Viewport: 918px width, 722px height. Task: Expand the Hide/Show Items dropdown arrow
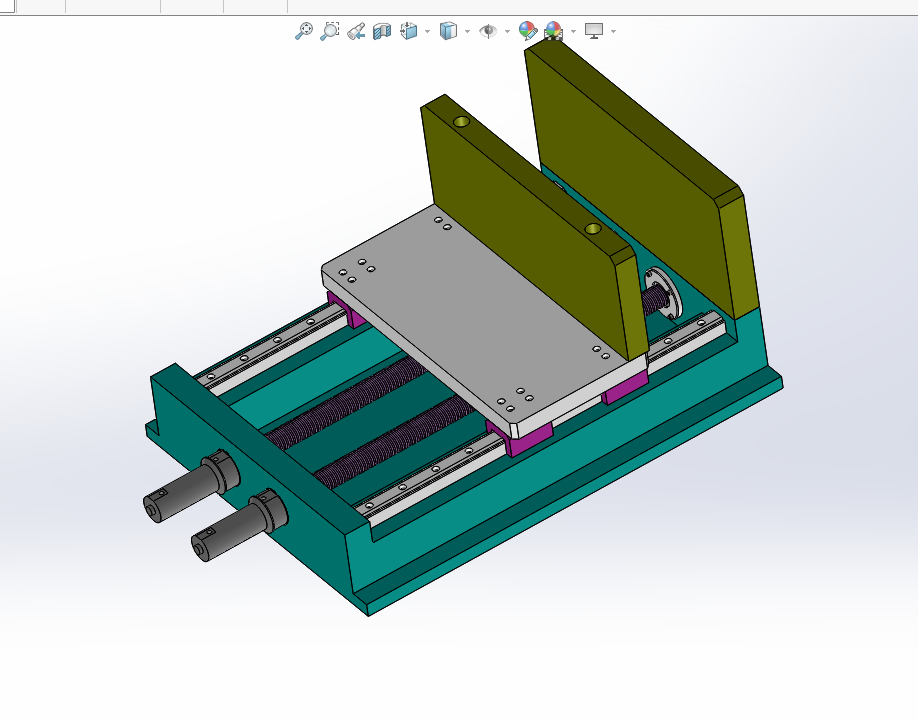tap(507, 31)
